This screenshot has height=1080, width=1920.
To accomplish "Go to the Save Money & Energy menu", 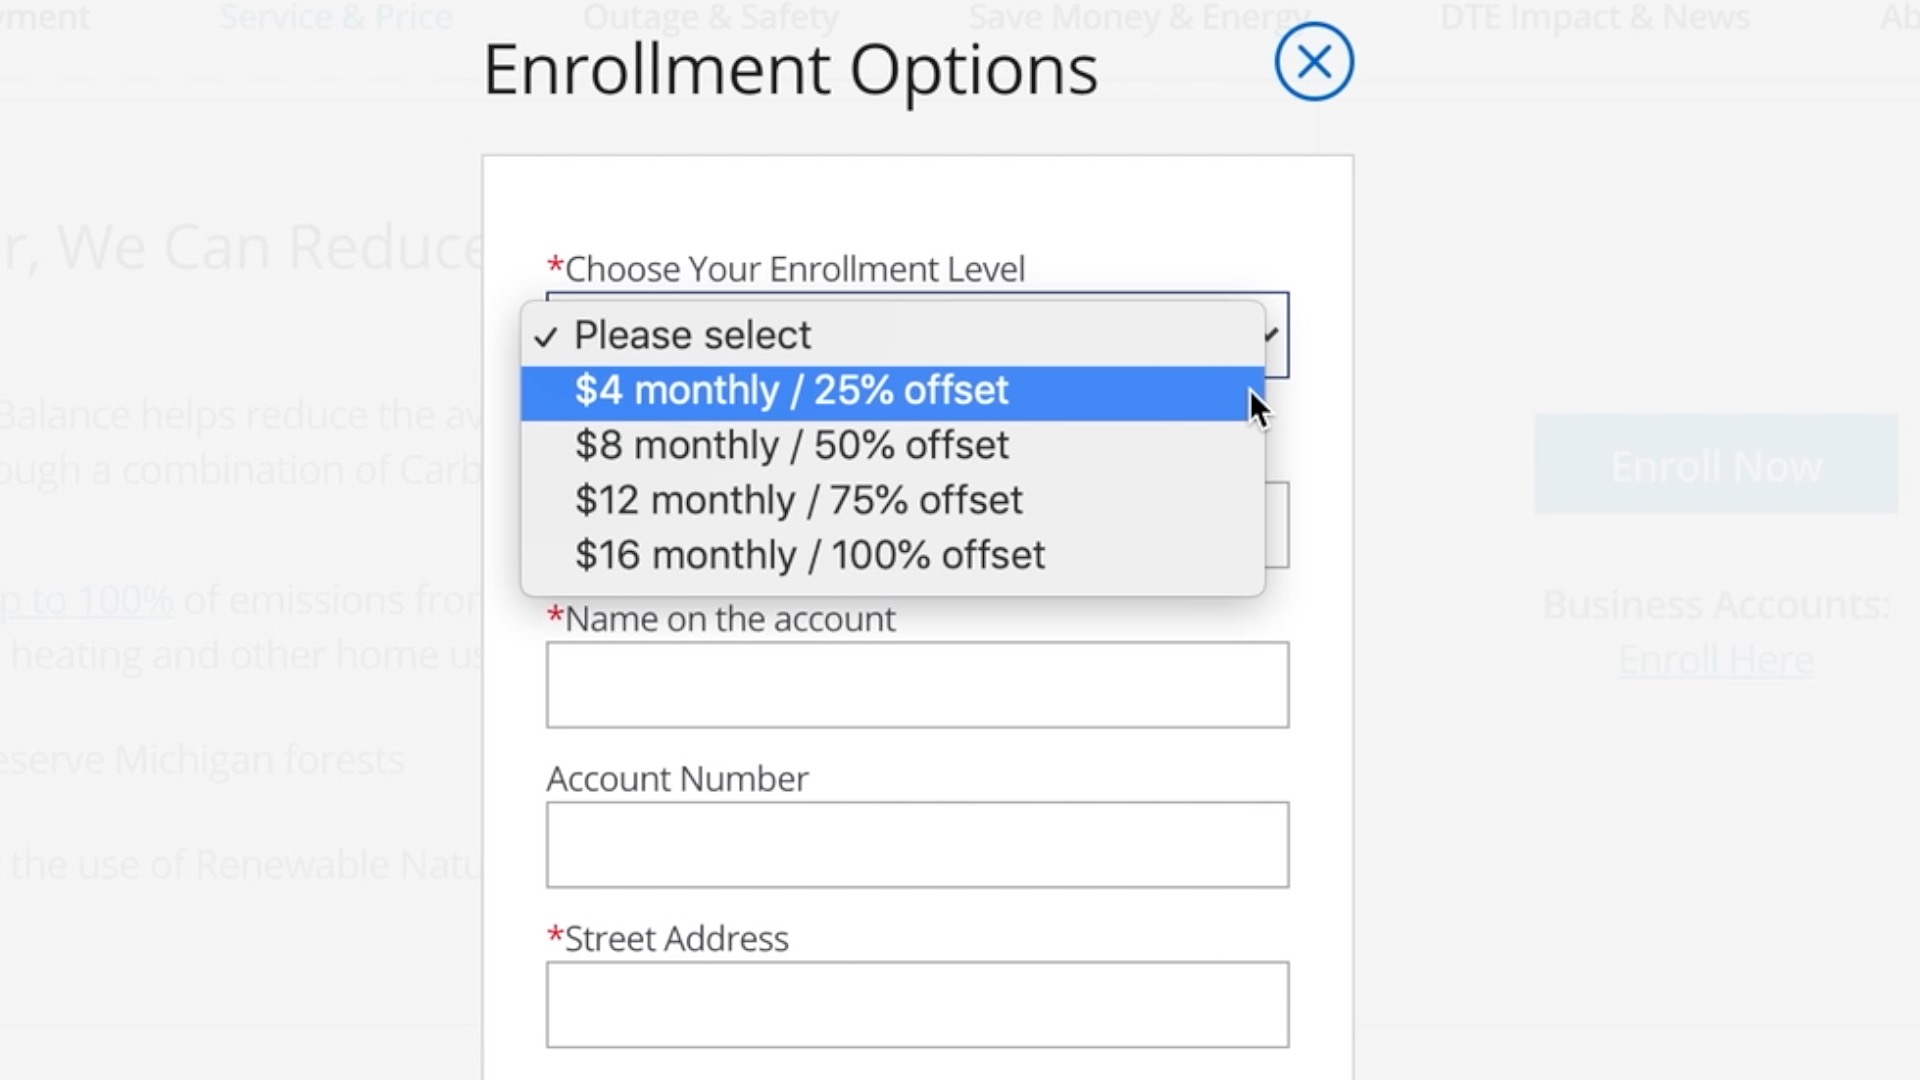I will pyautogui.click(x=1139, y=17).
